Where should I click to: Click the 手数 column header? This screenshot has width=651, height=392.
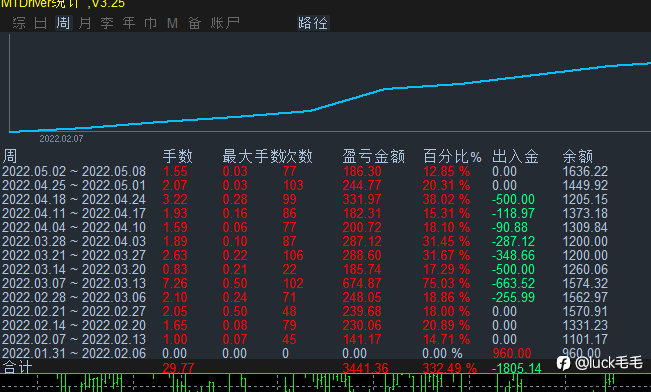tap(178, 157)
